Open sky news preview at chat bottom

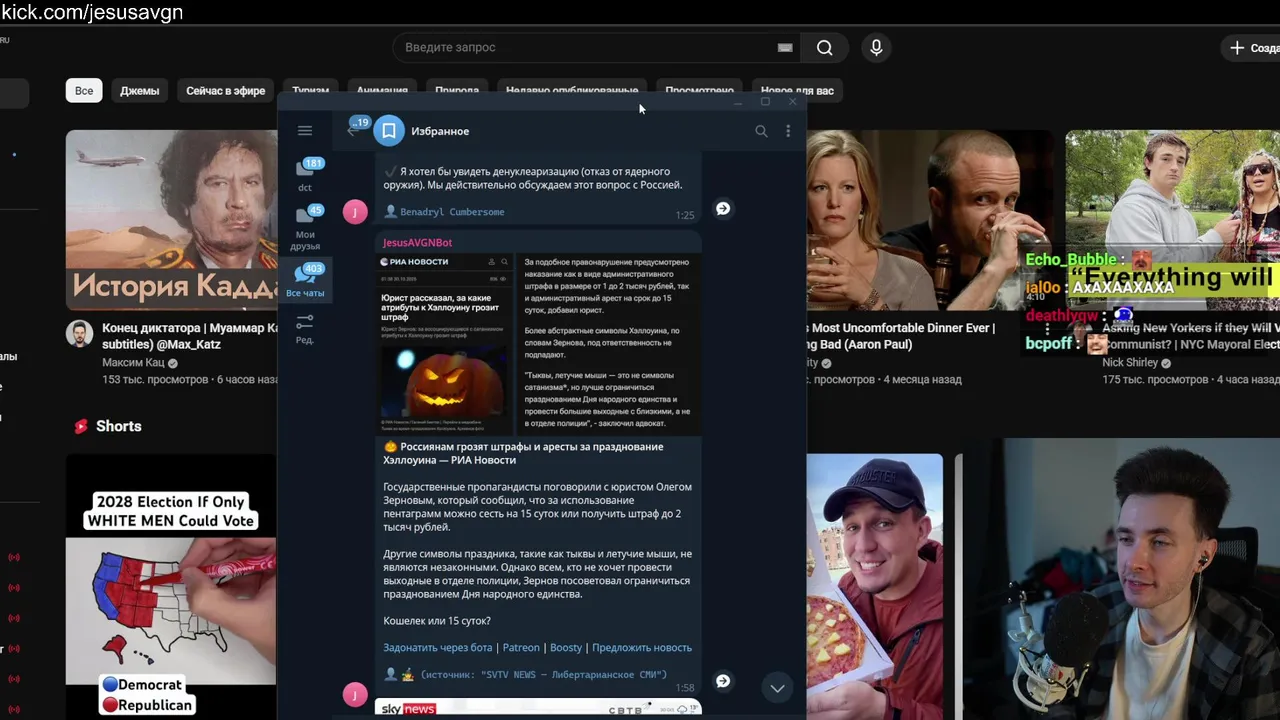pos(538,709)
